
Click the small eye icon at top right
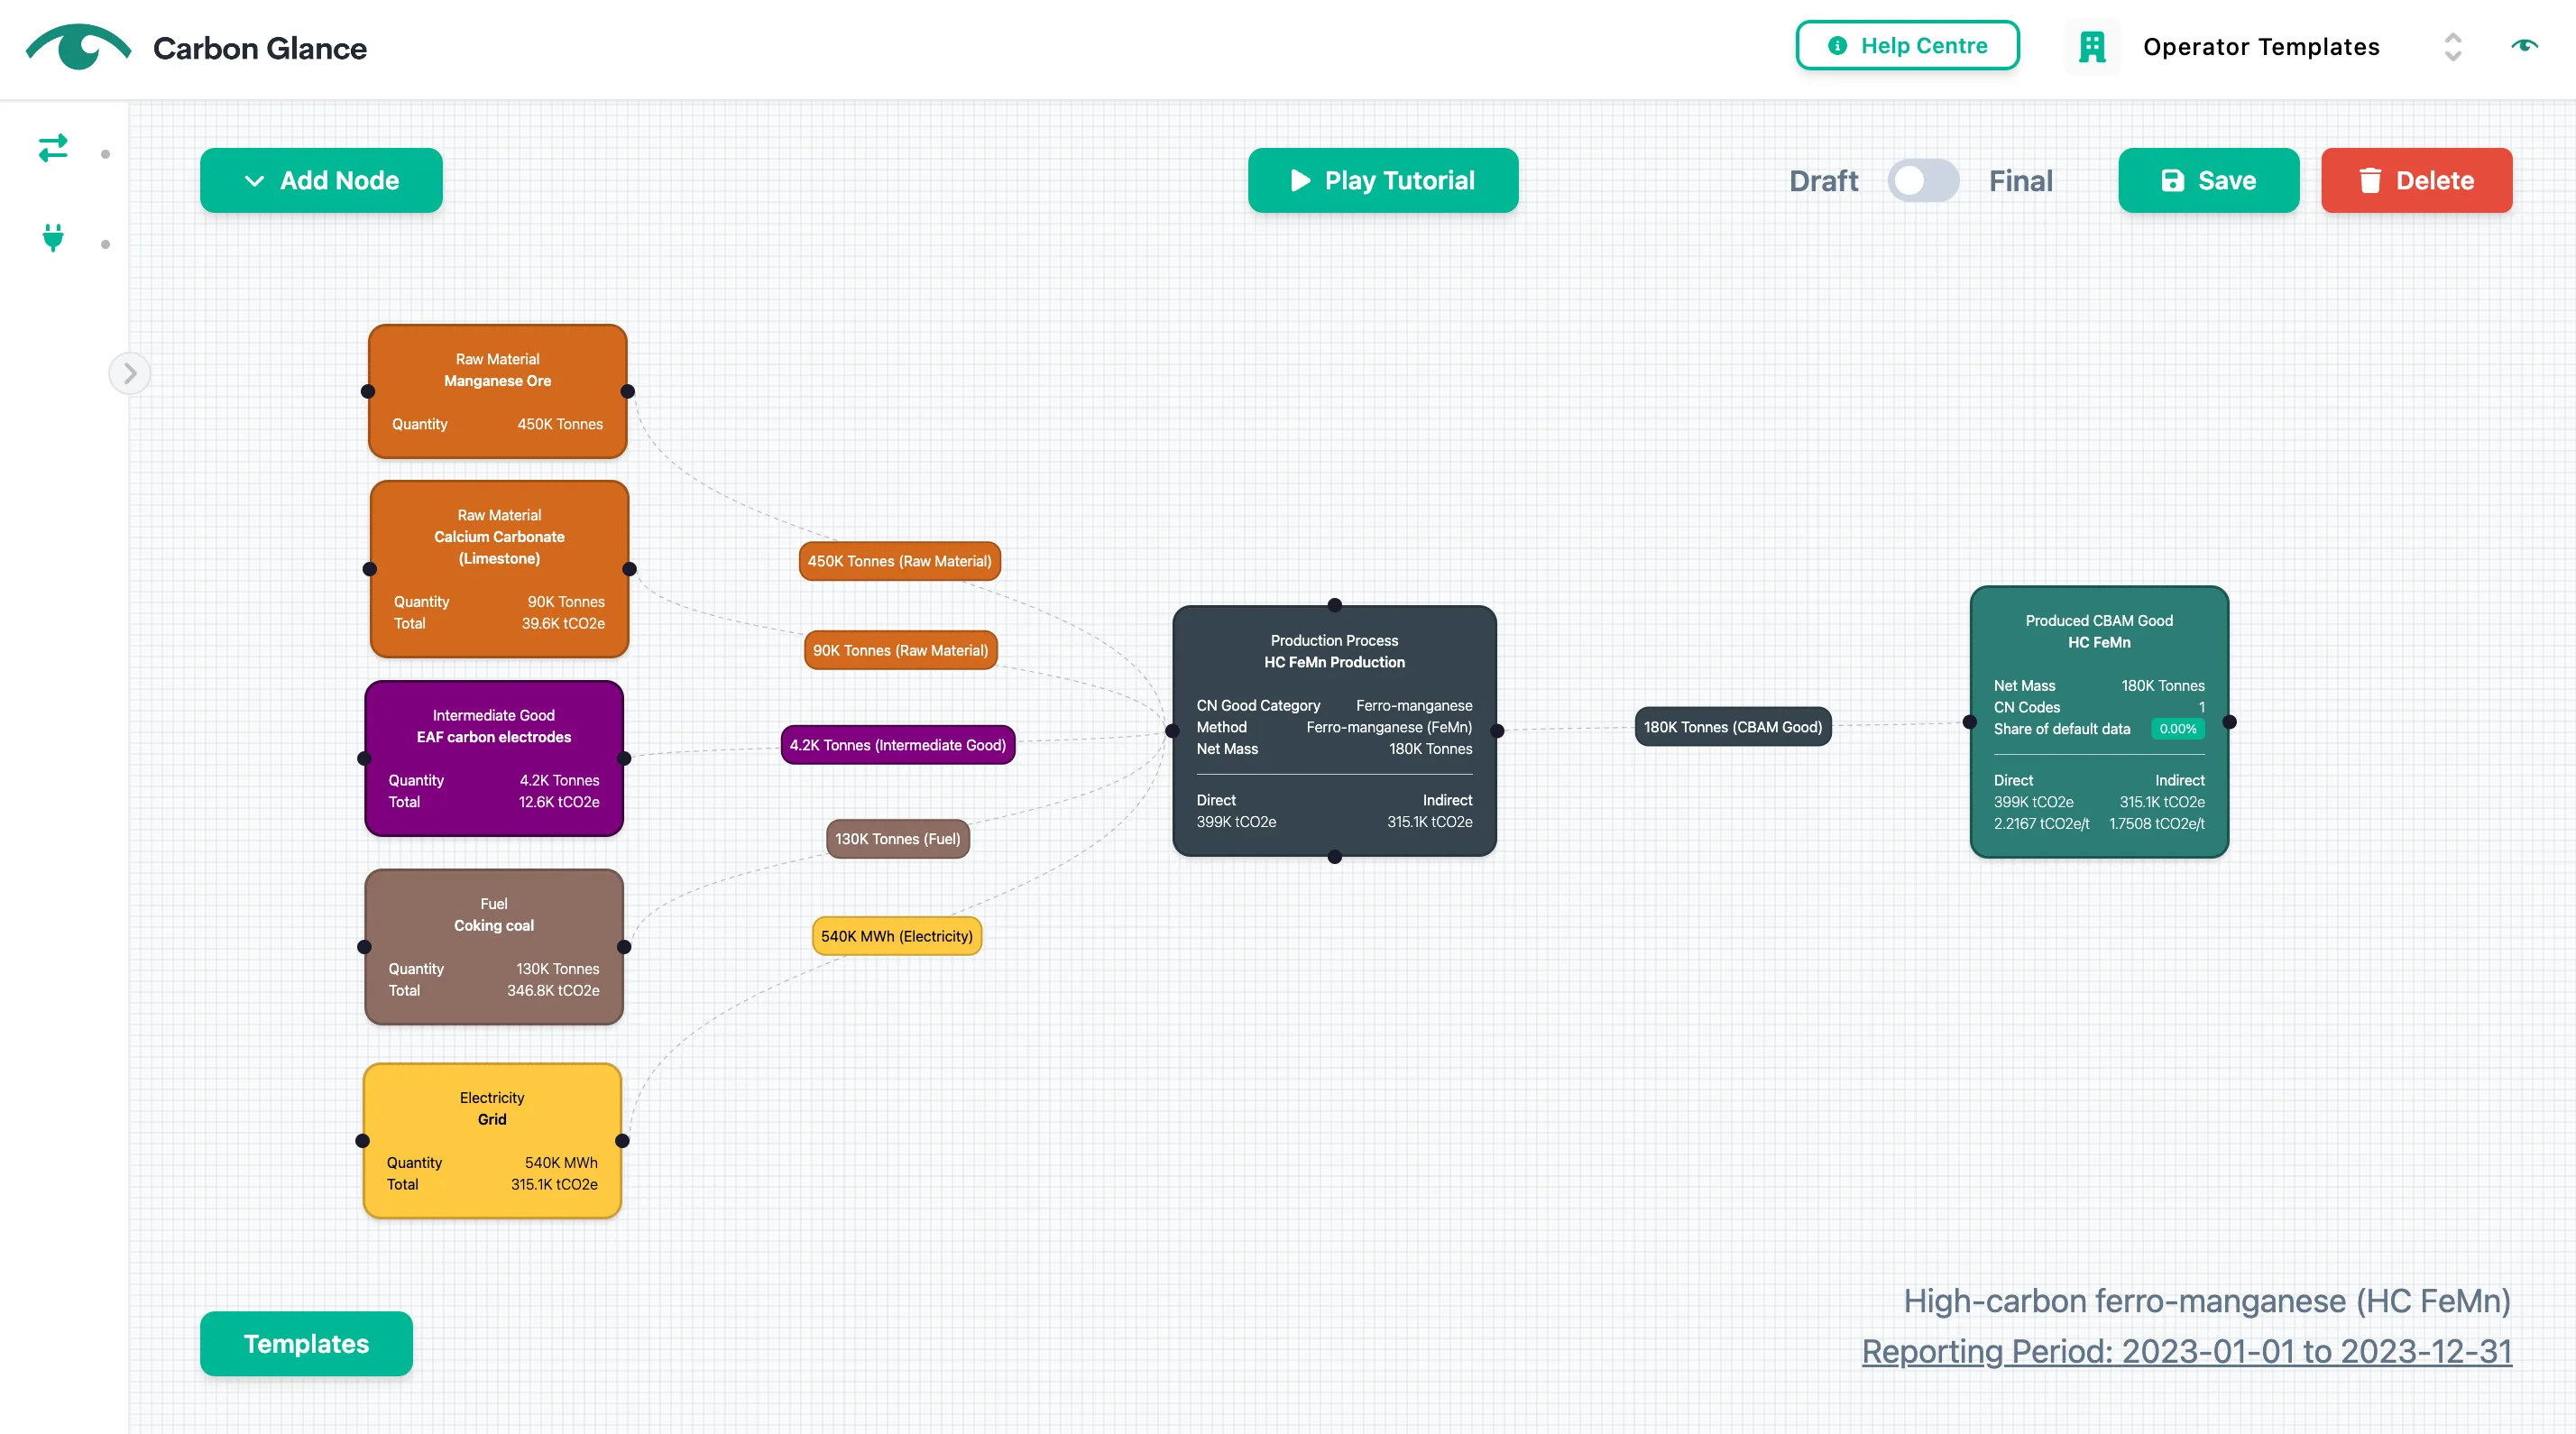[x=2524, y=46]
